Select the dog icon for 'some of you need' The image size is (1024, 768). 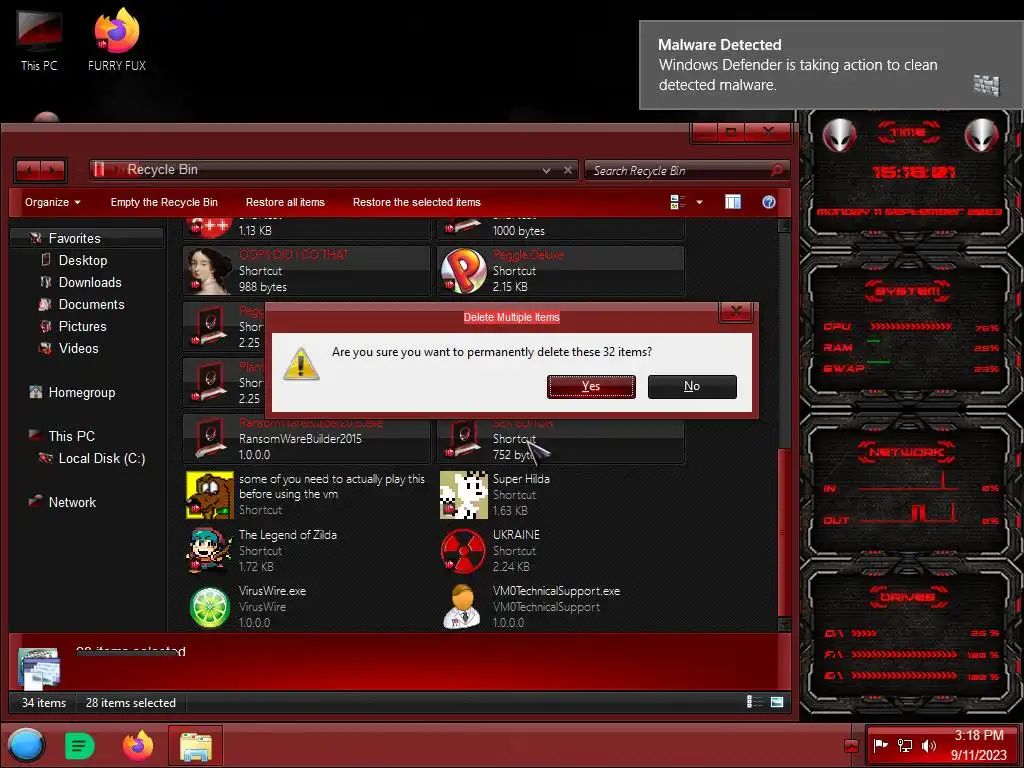(x=210, y=495)
